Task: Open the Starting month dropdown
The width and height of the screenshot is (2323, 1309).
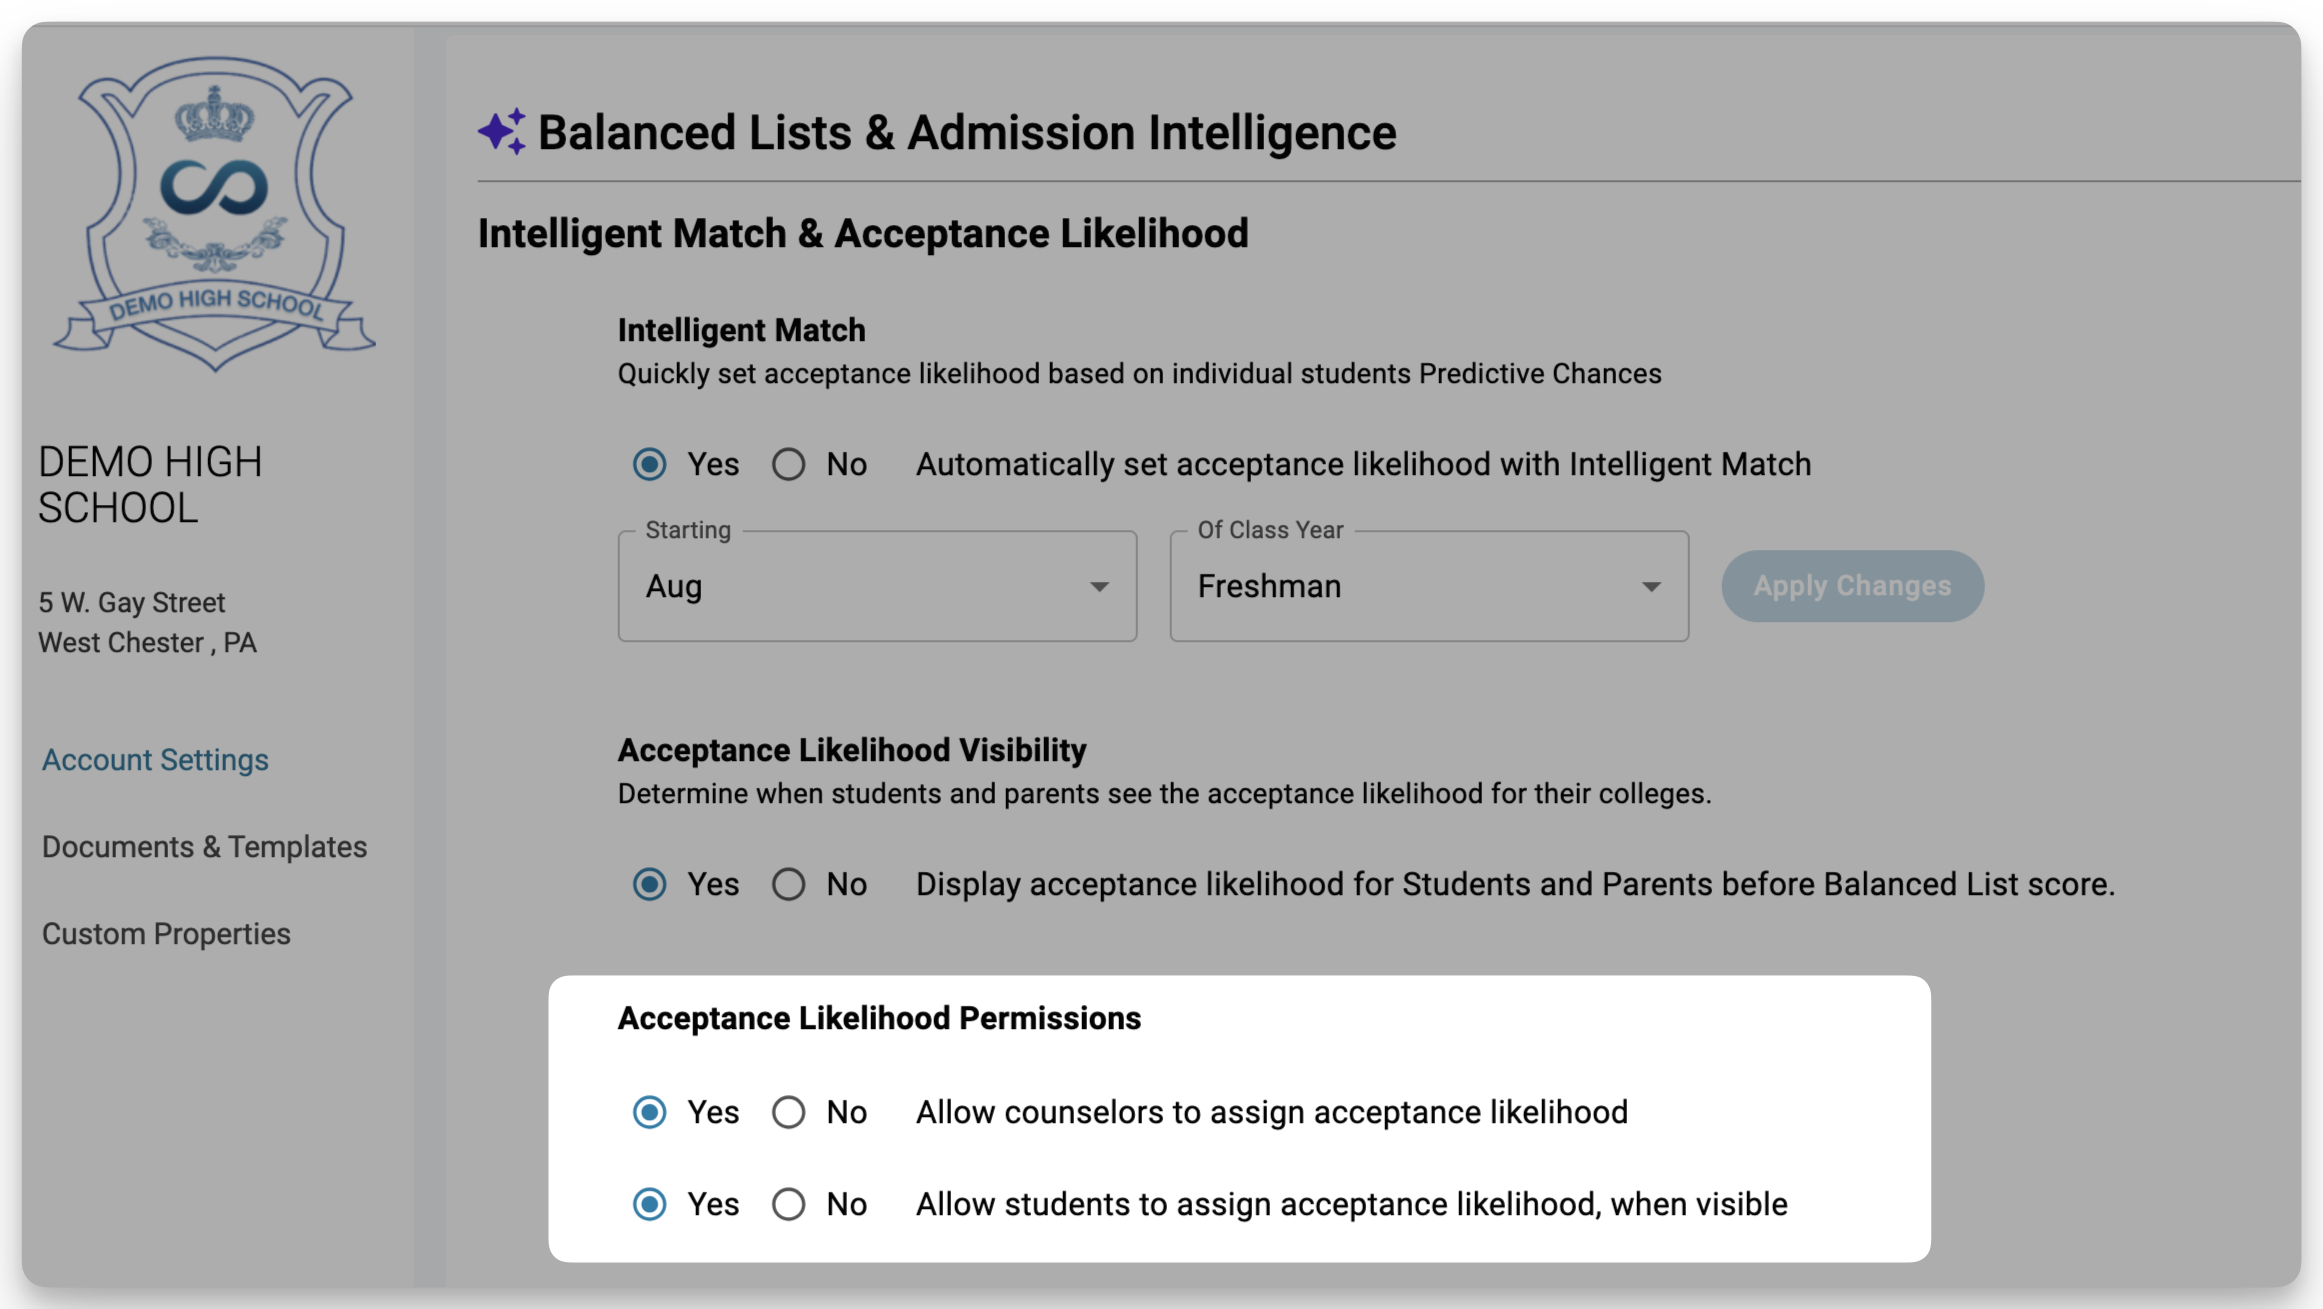Action: coord(877,586)
